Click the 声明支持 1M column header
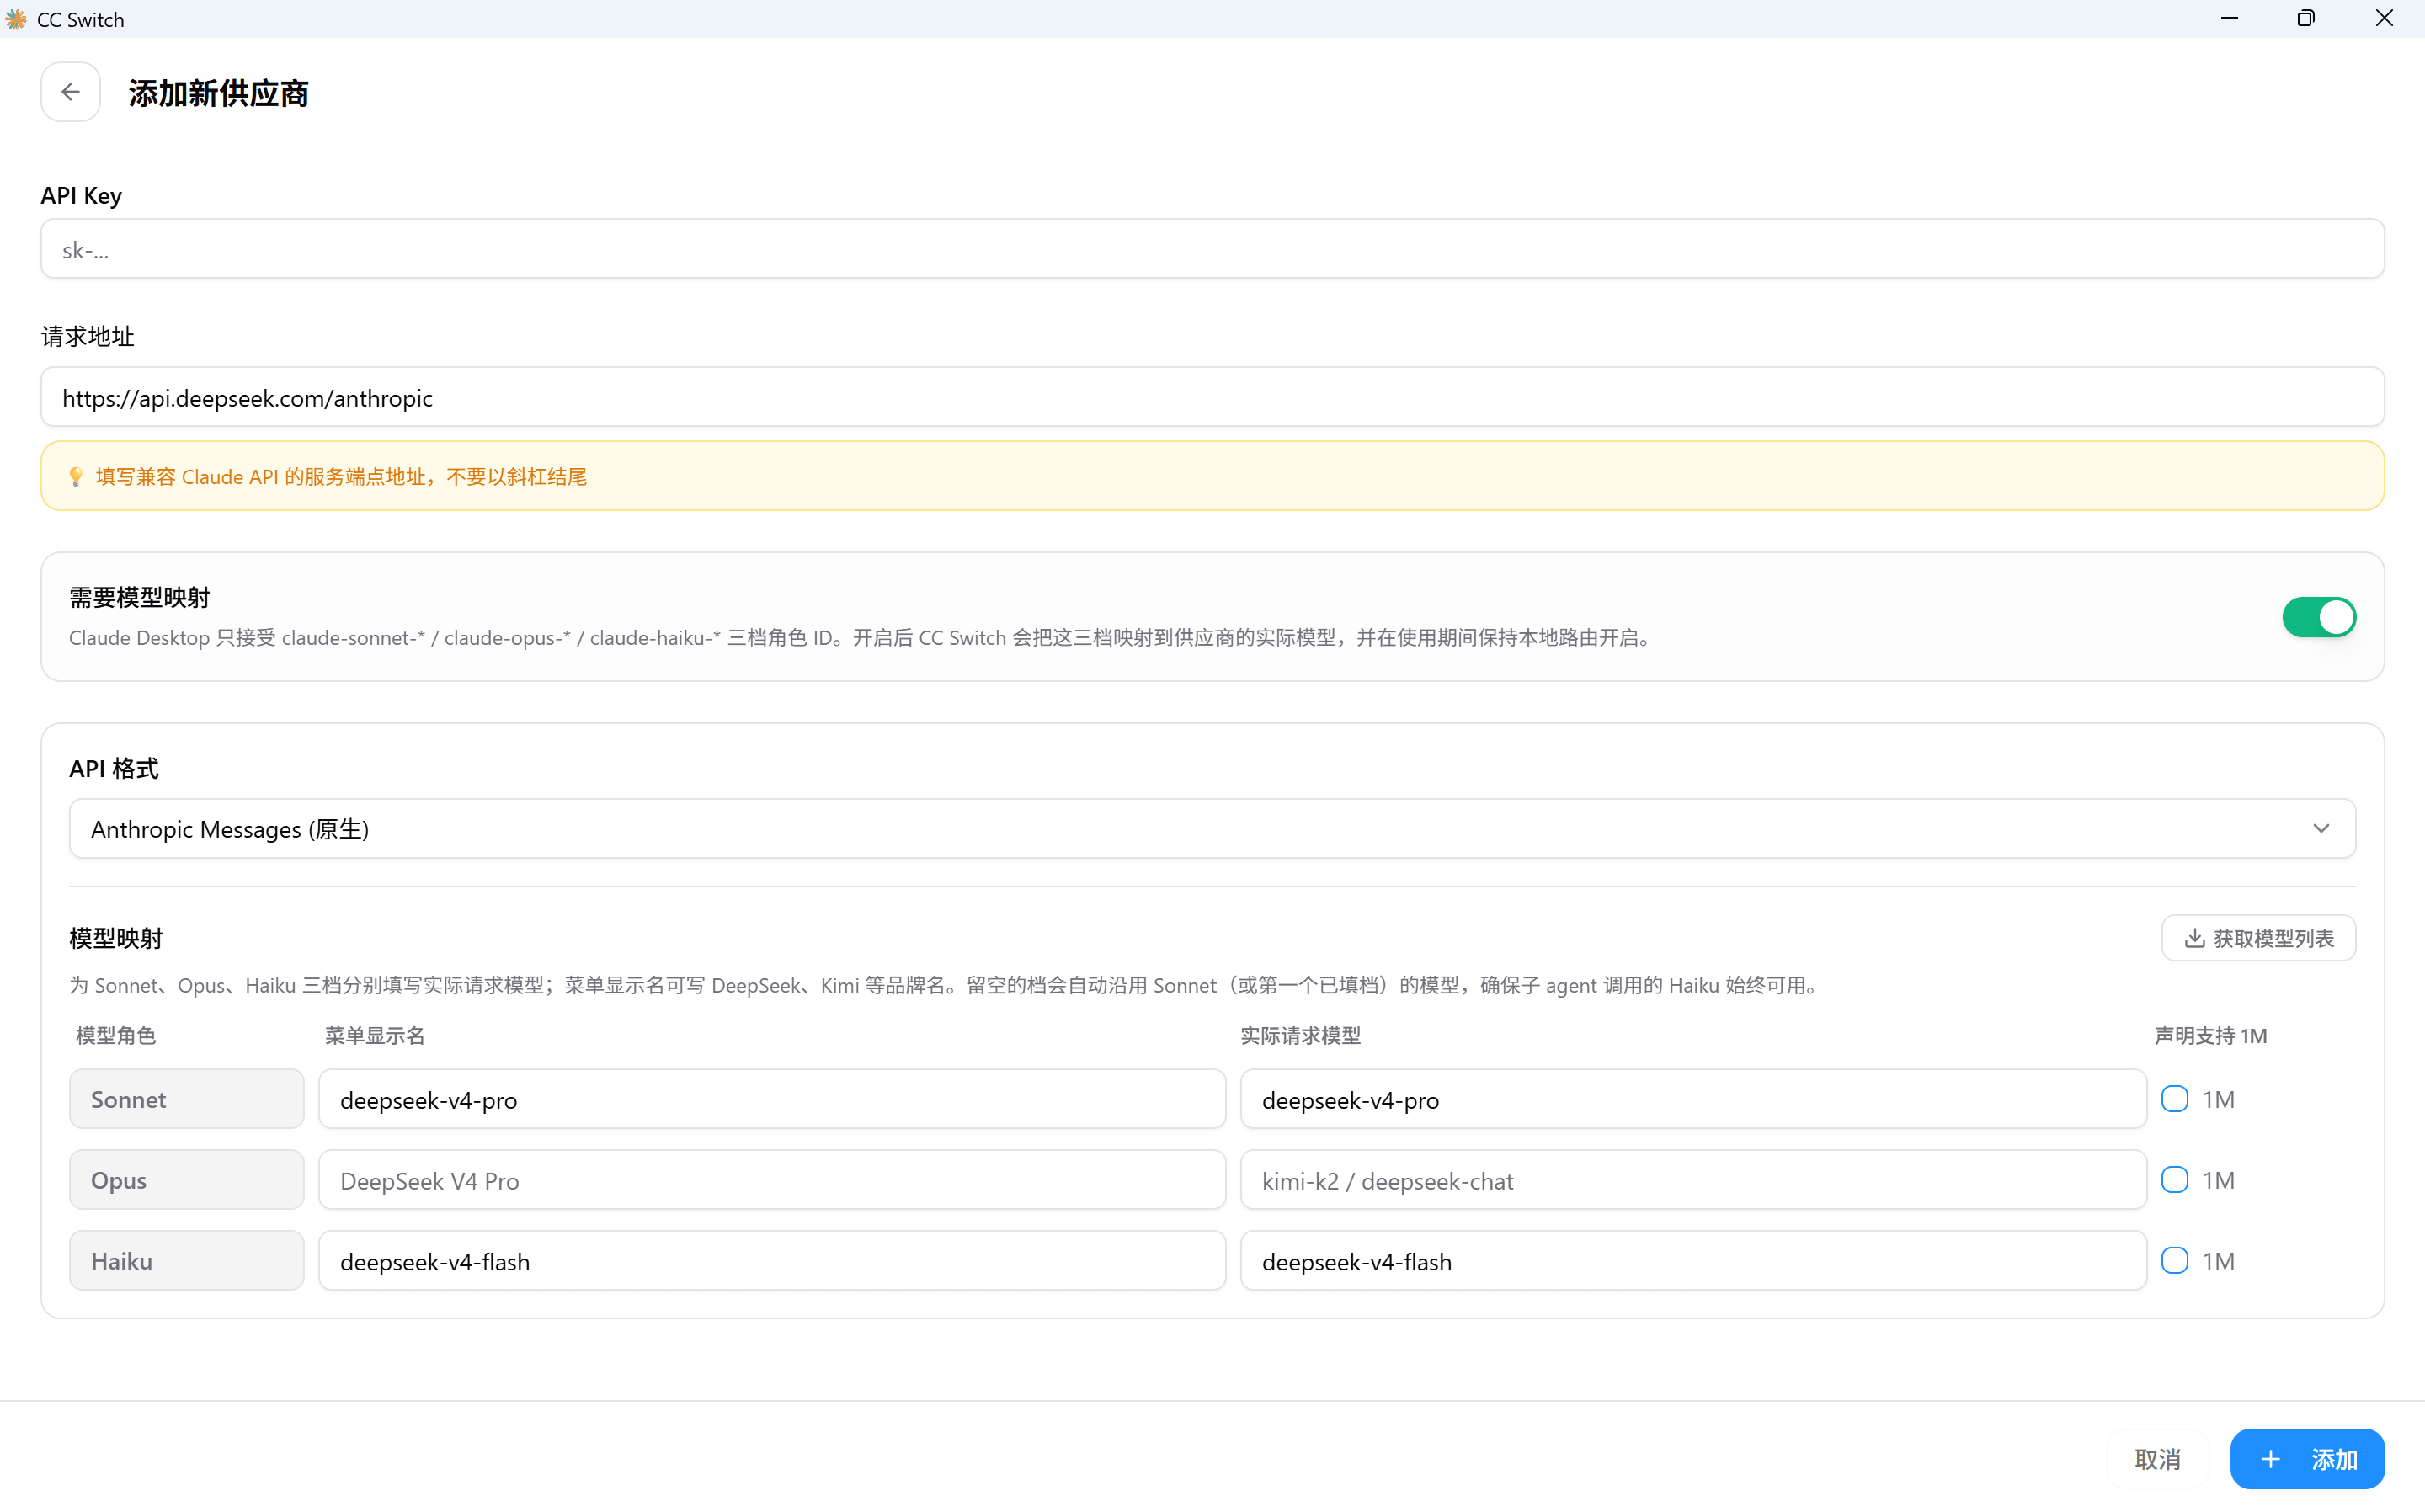This screenshot has width=2425, height=1512. click(2210, 1036)
